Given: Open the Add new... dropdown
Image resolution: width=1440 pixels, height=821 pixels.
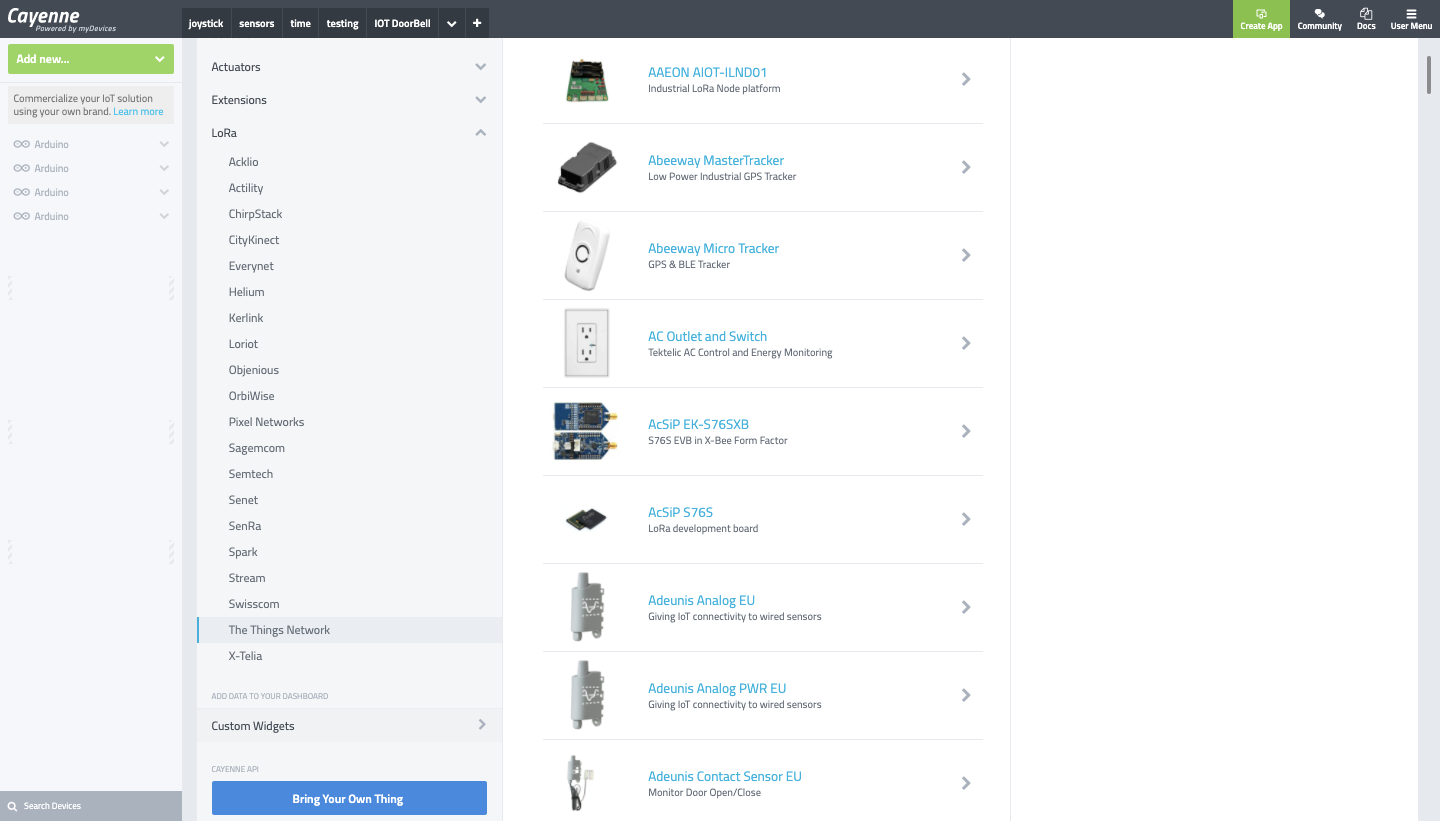Looking at the screenshot, I should coord(91,59).
